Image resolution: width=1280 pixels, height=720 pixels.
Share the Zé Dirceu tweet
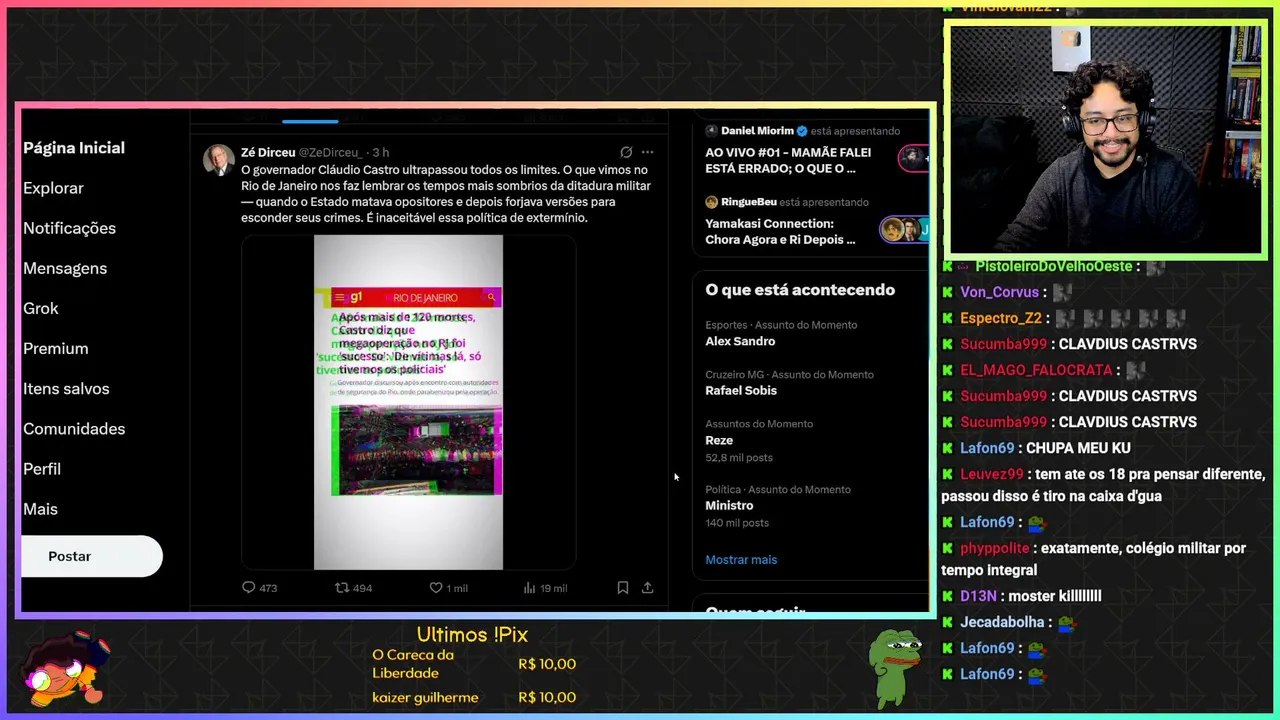point(647,588)
